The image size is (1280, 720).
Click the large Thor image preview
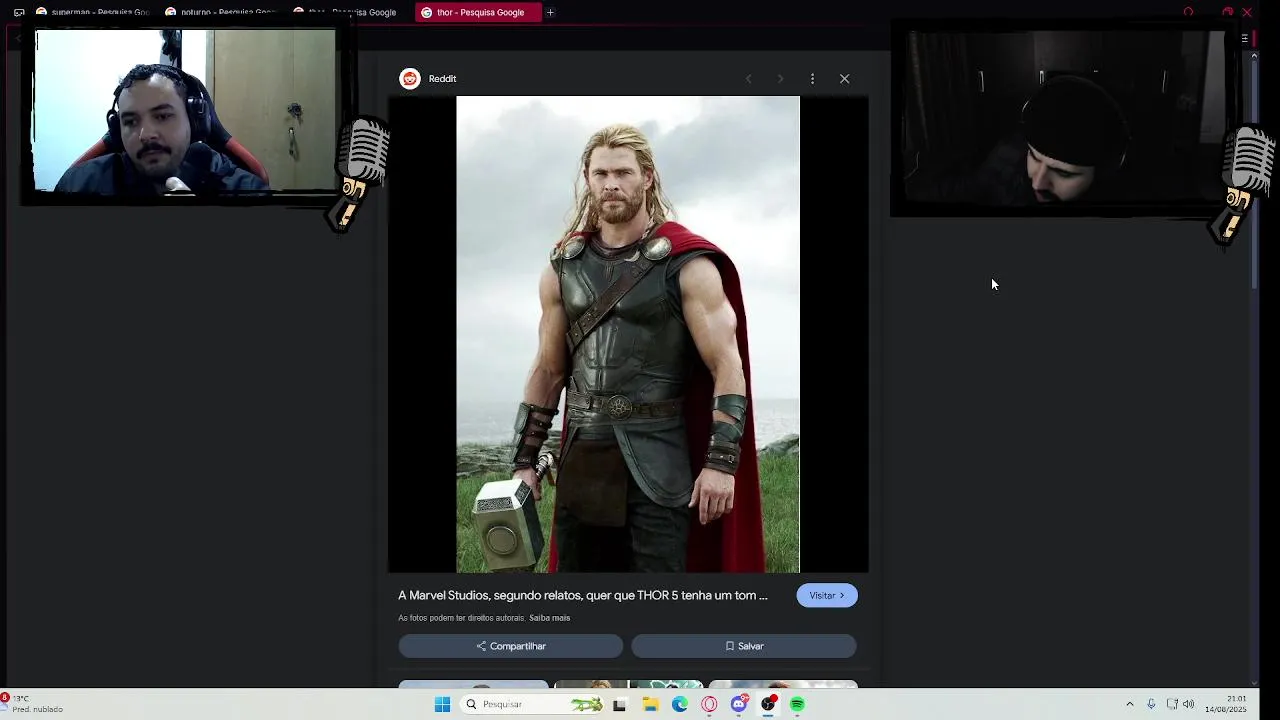click(x=628, y=334)
